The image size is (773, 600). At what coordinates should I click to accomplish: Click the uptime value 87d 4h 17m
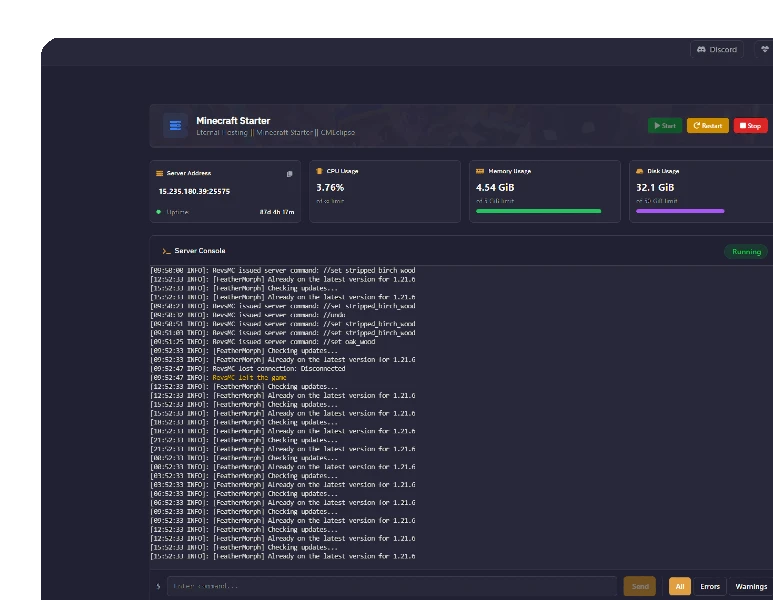pos(277,212)
